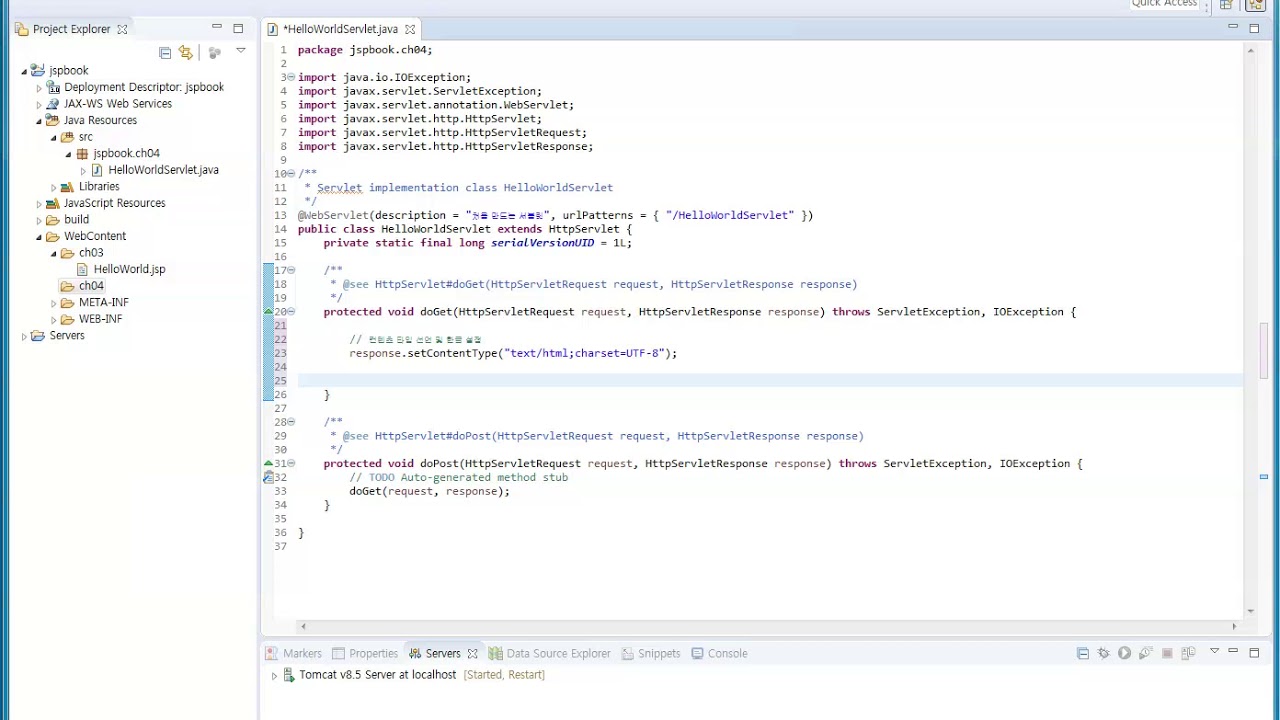Toggle Link with Editor in Project Explorer
Image resolution: width=1280 pixels, height=720 pixels.
point(185,52)
